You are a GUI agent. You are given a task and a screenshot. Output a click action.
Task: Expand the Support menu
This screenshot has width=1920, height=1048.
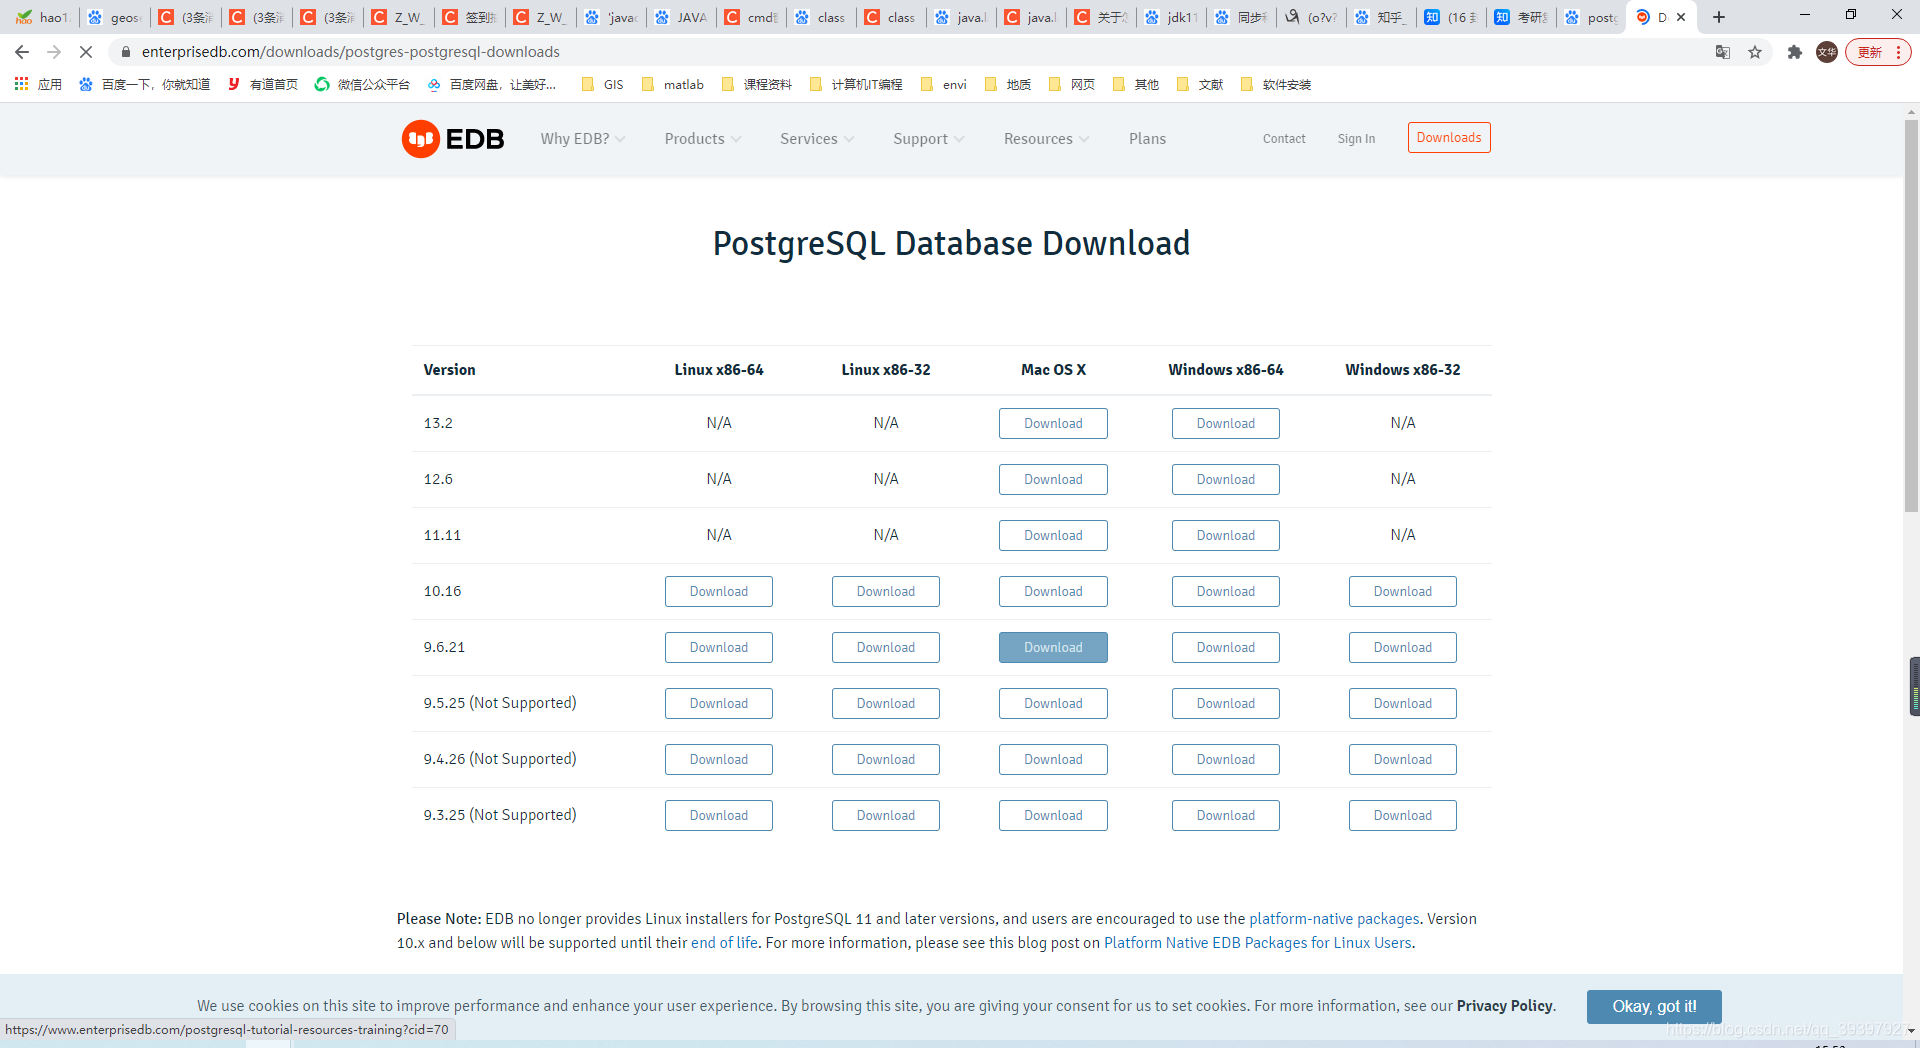[x=929, y=139]
